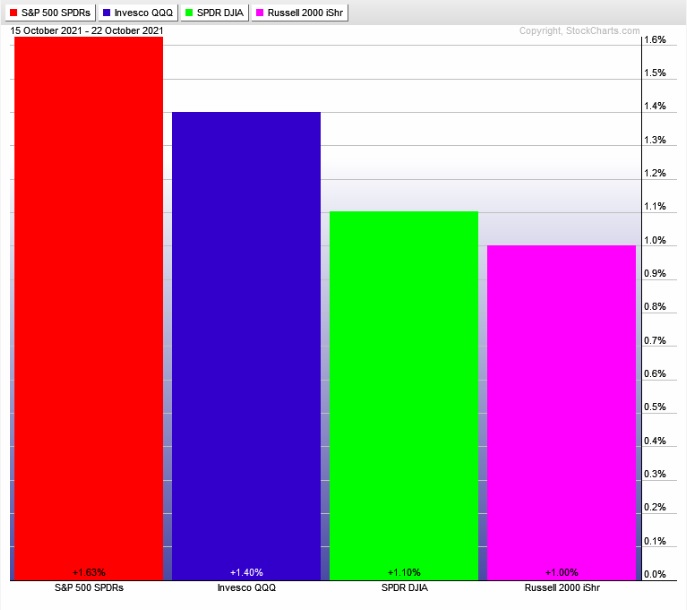The width and height of the screenshot is (687, 610).
Task: Click the SPDR DJIA legend button
Action: point(215,13)
